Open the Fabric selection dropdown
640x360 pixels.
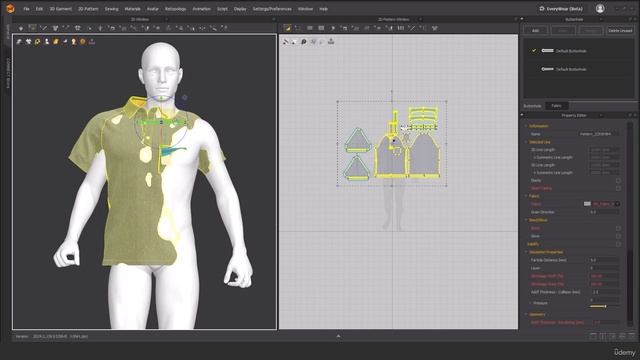click(x=617, y=204)
